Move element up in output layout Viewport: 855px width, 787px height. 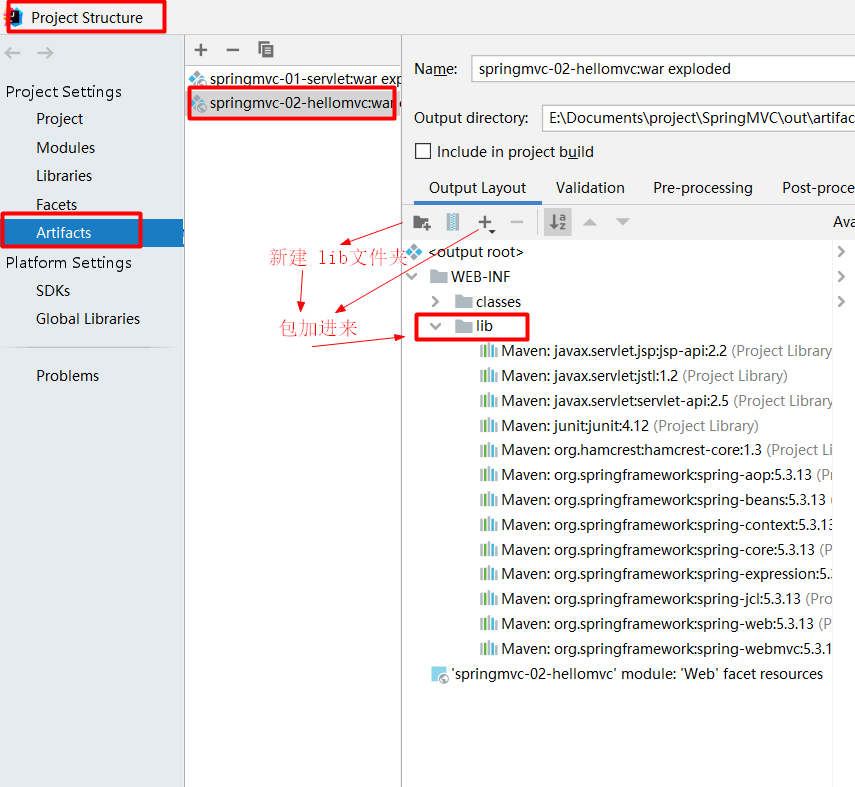(590, 222)
